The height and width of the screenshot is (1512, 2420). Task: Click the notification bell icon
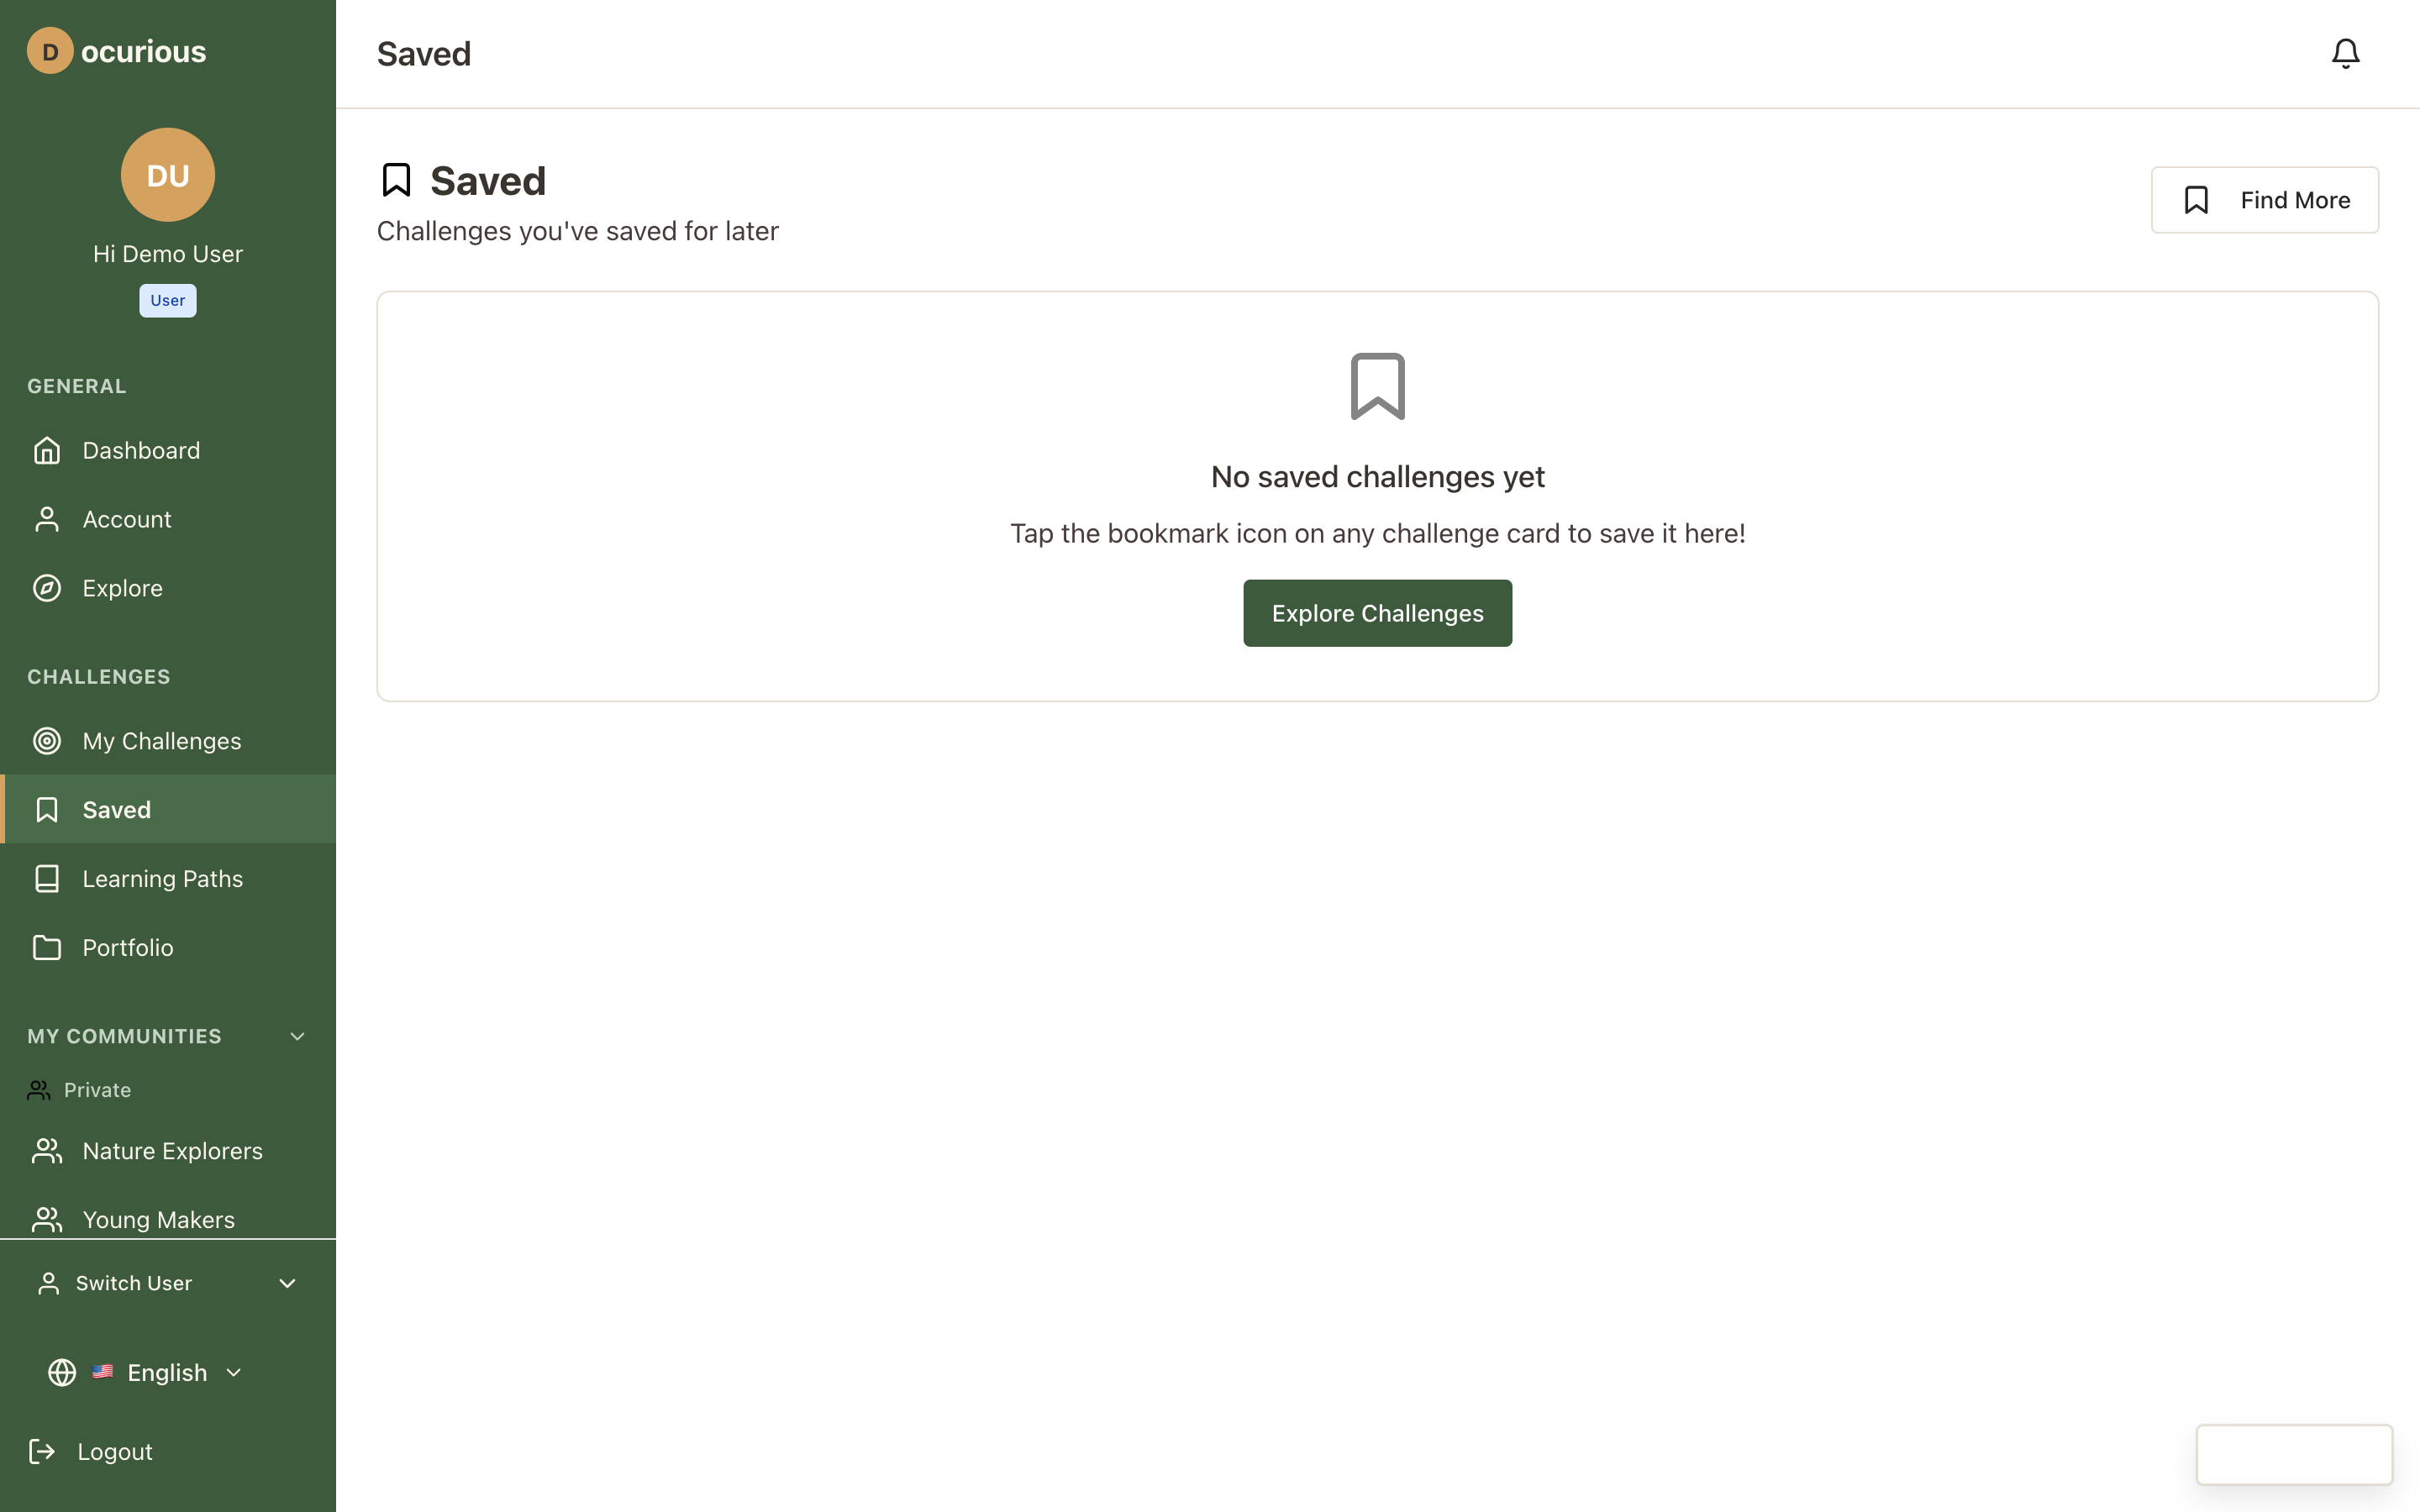pyautogui.click(x=2344, y=53)
